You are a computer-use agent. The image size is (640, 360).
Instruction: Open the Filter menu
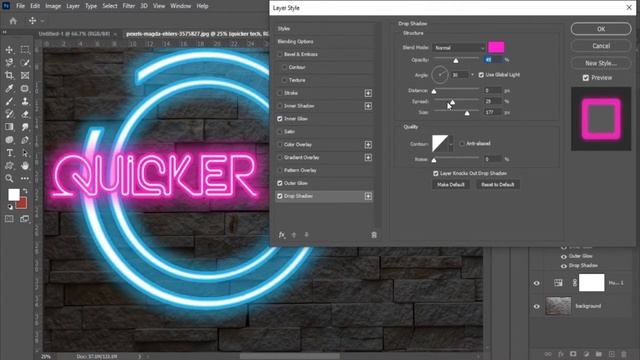pos(129,6)
